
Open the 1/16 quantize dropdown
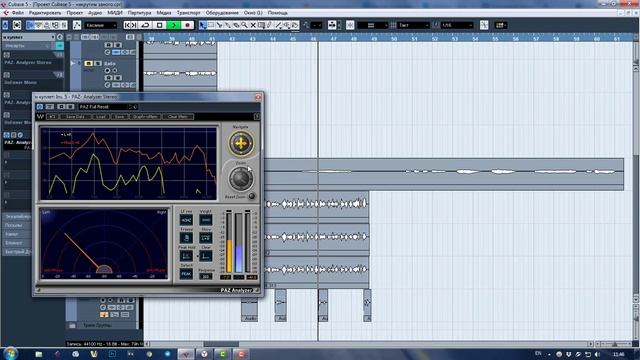tap(456, 25)
